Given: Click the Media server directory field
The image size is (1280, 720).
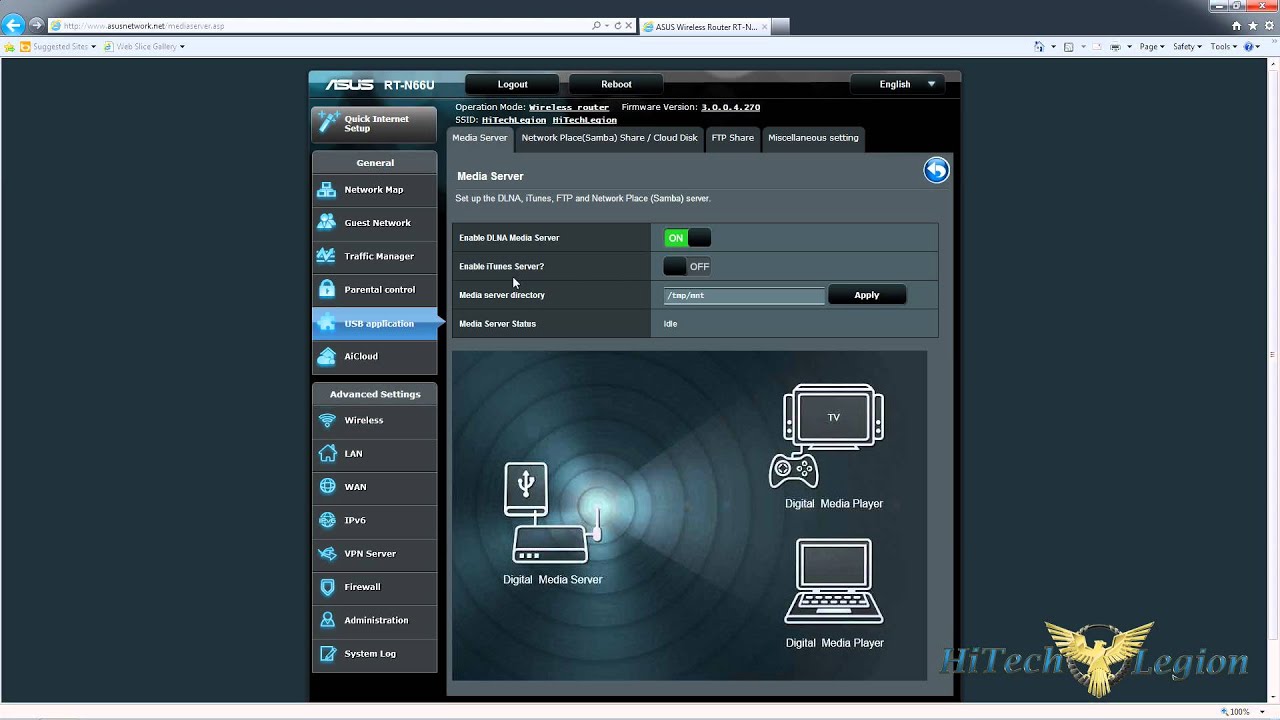Looking at the screenshot, I should 744,295.
